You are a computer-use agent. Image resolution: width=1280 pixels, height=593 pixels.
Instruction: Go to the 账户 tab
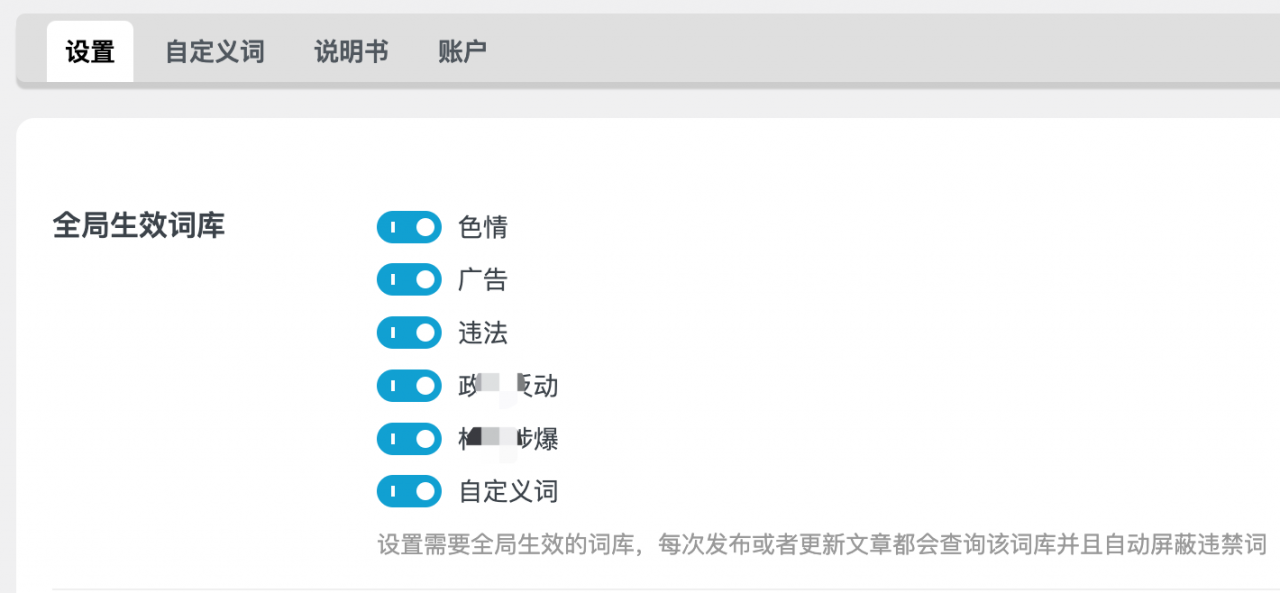coord(461,51)
